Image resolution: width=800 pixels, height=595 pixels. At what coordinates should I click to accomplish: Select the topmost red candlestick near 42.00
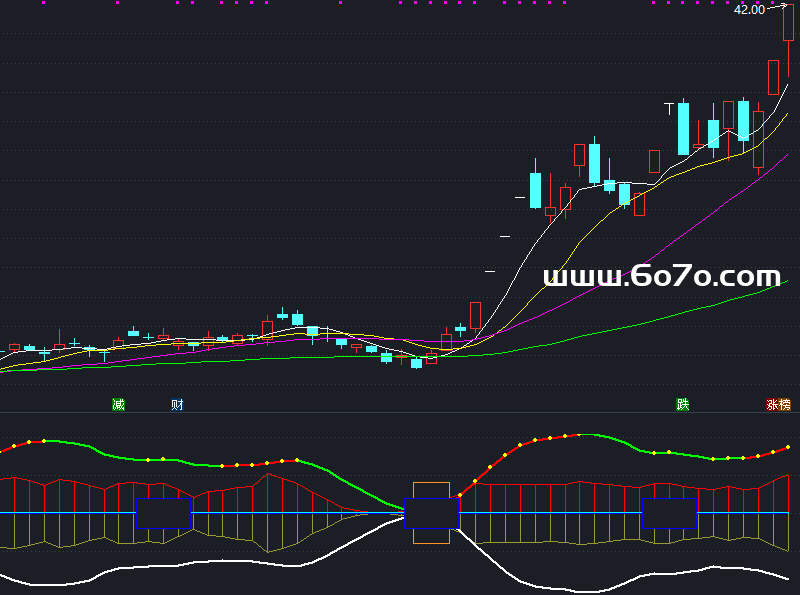click(x=788, y=23)
